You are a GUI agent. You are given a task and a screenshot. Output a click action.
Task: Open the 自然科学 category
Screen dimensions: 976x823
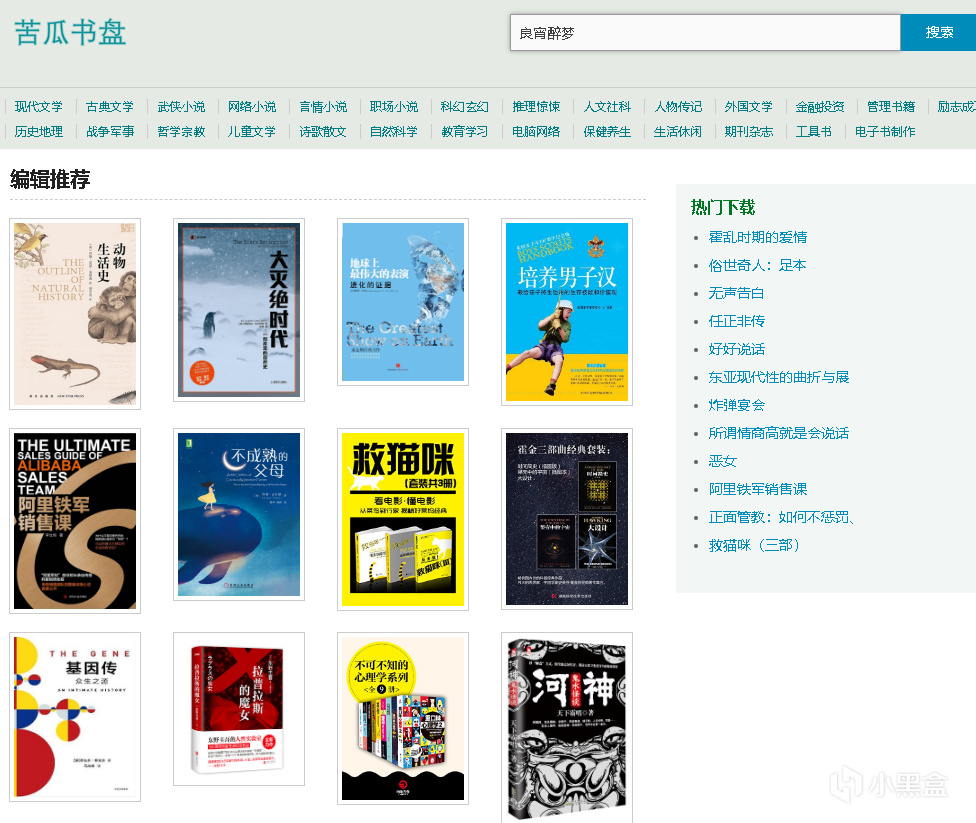coord(393,131)
